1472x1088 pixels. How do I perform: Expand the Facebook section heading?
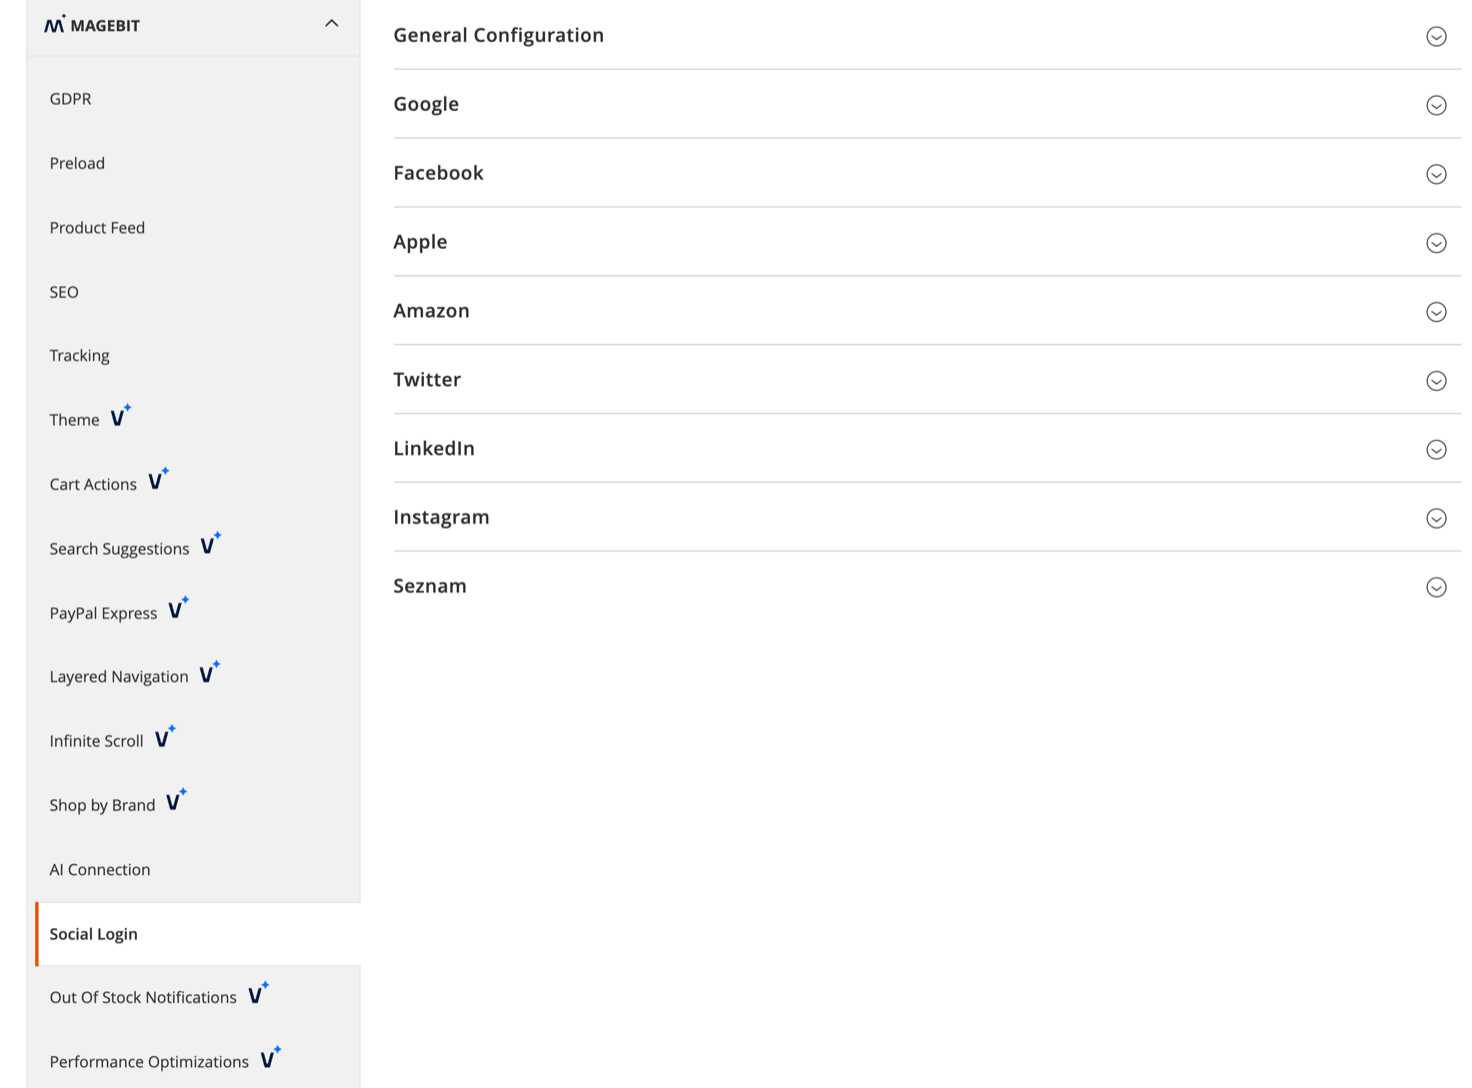pyautogui.click(x=438, y=173)
